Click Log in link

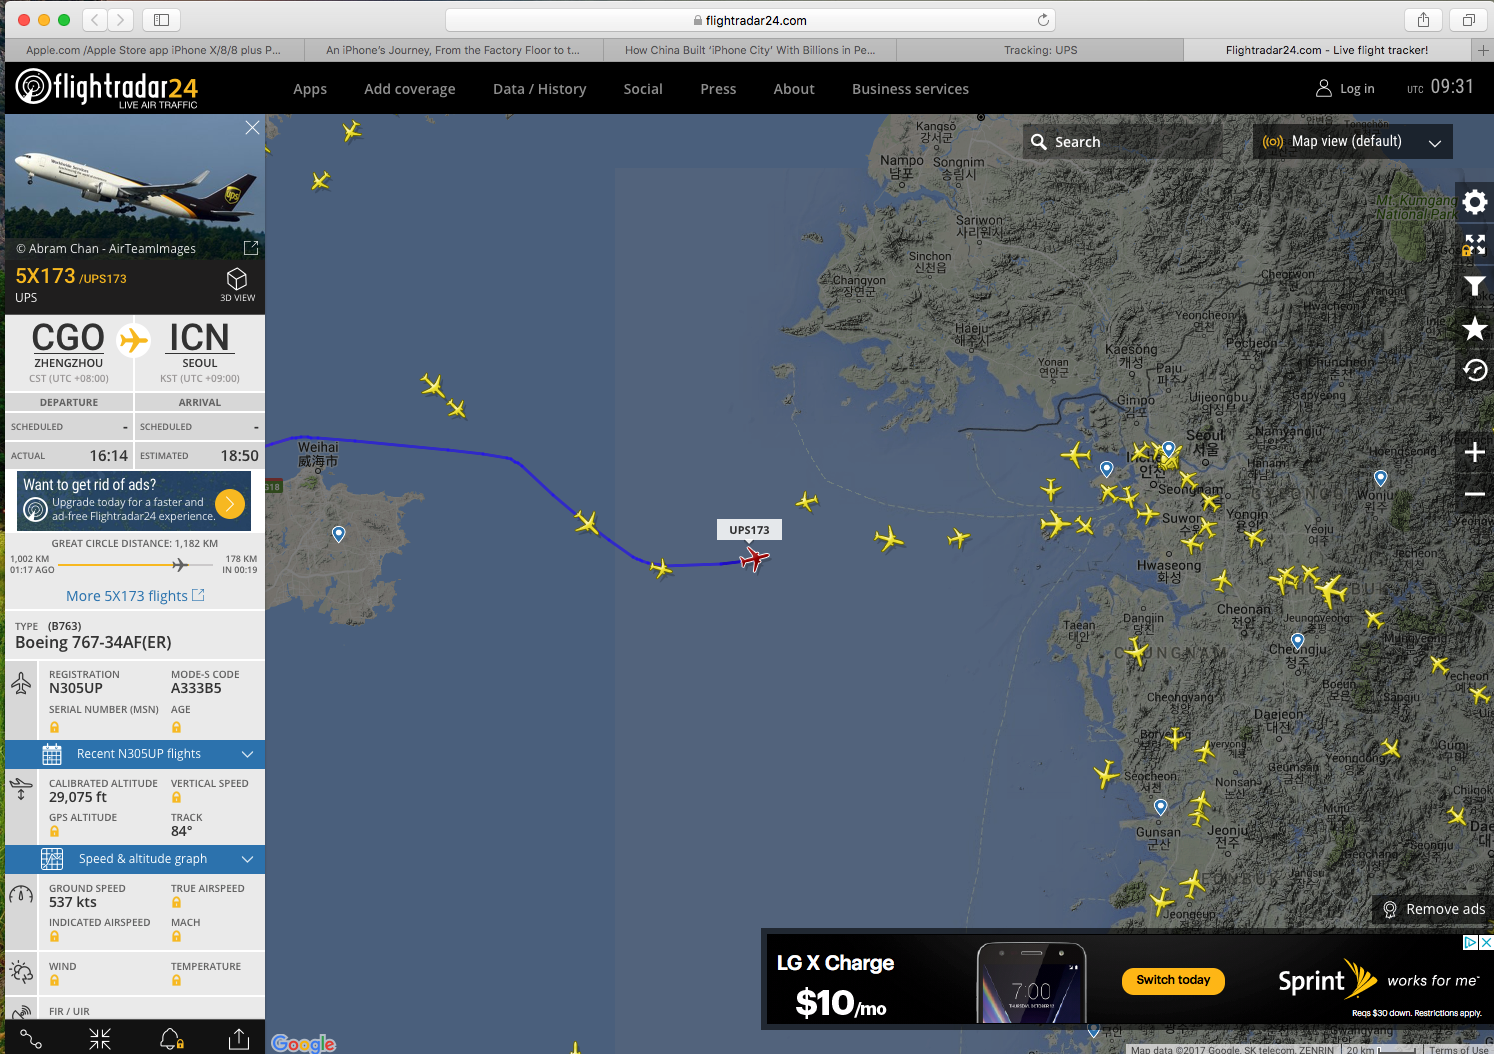(1345, 89)
